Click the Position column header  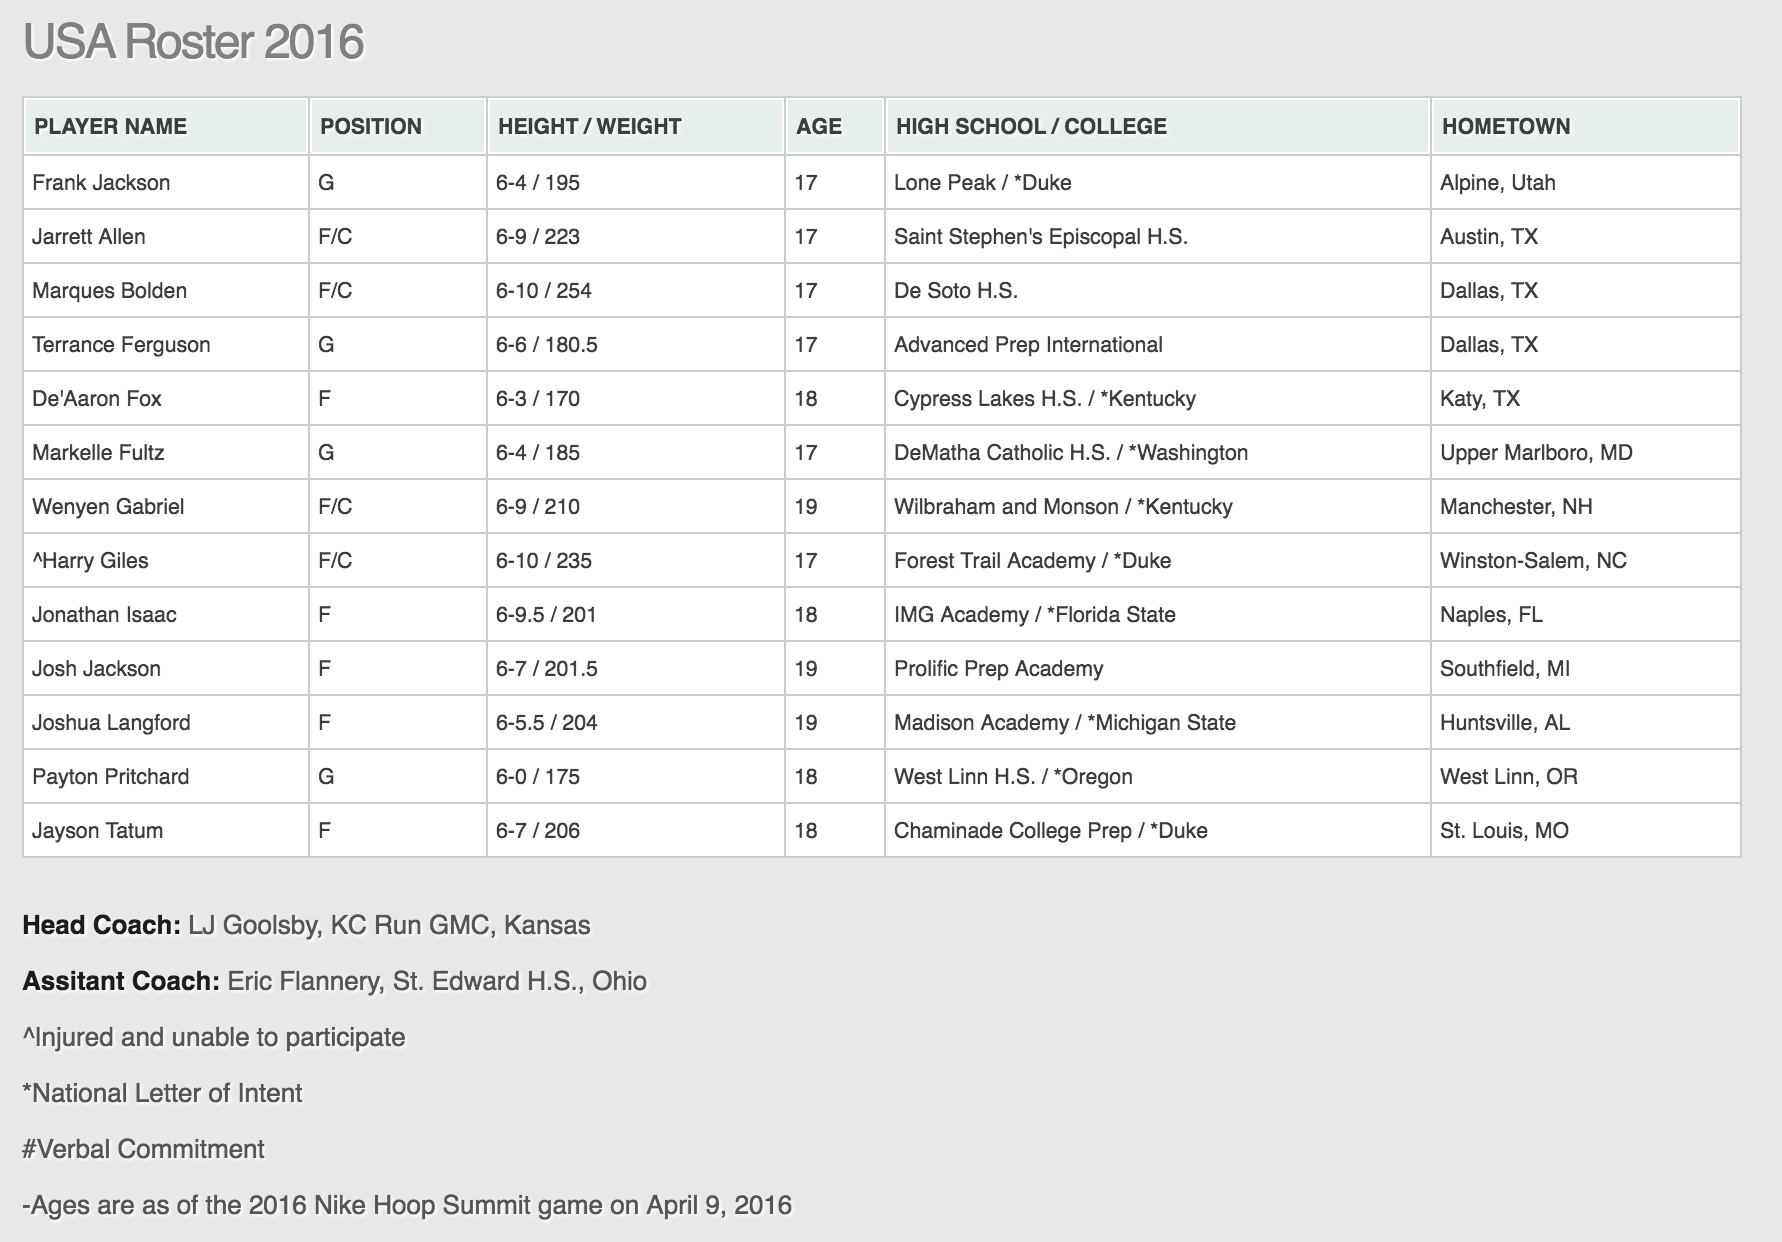click(x=371, y=126)
